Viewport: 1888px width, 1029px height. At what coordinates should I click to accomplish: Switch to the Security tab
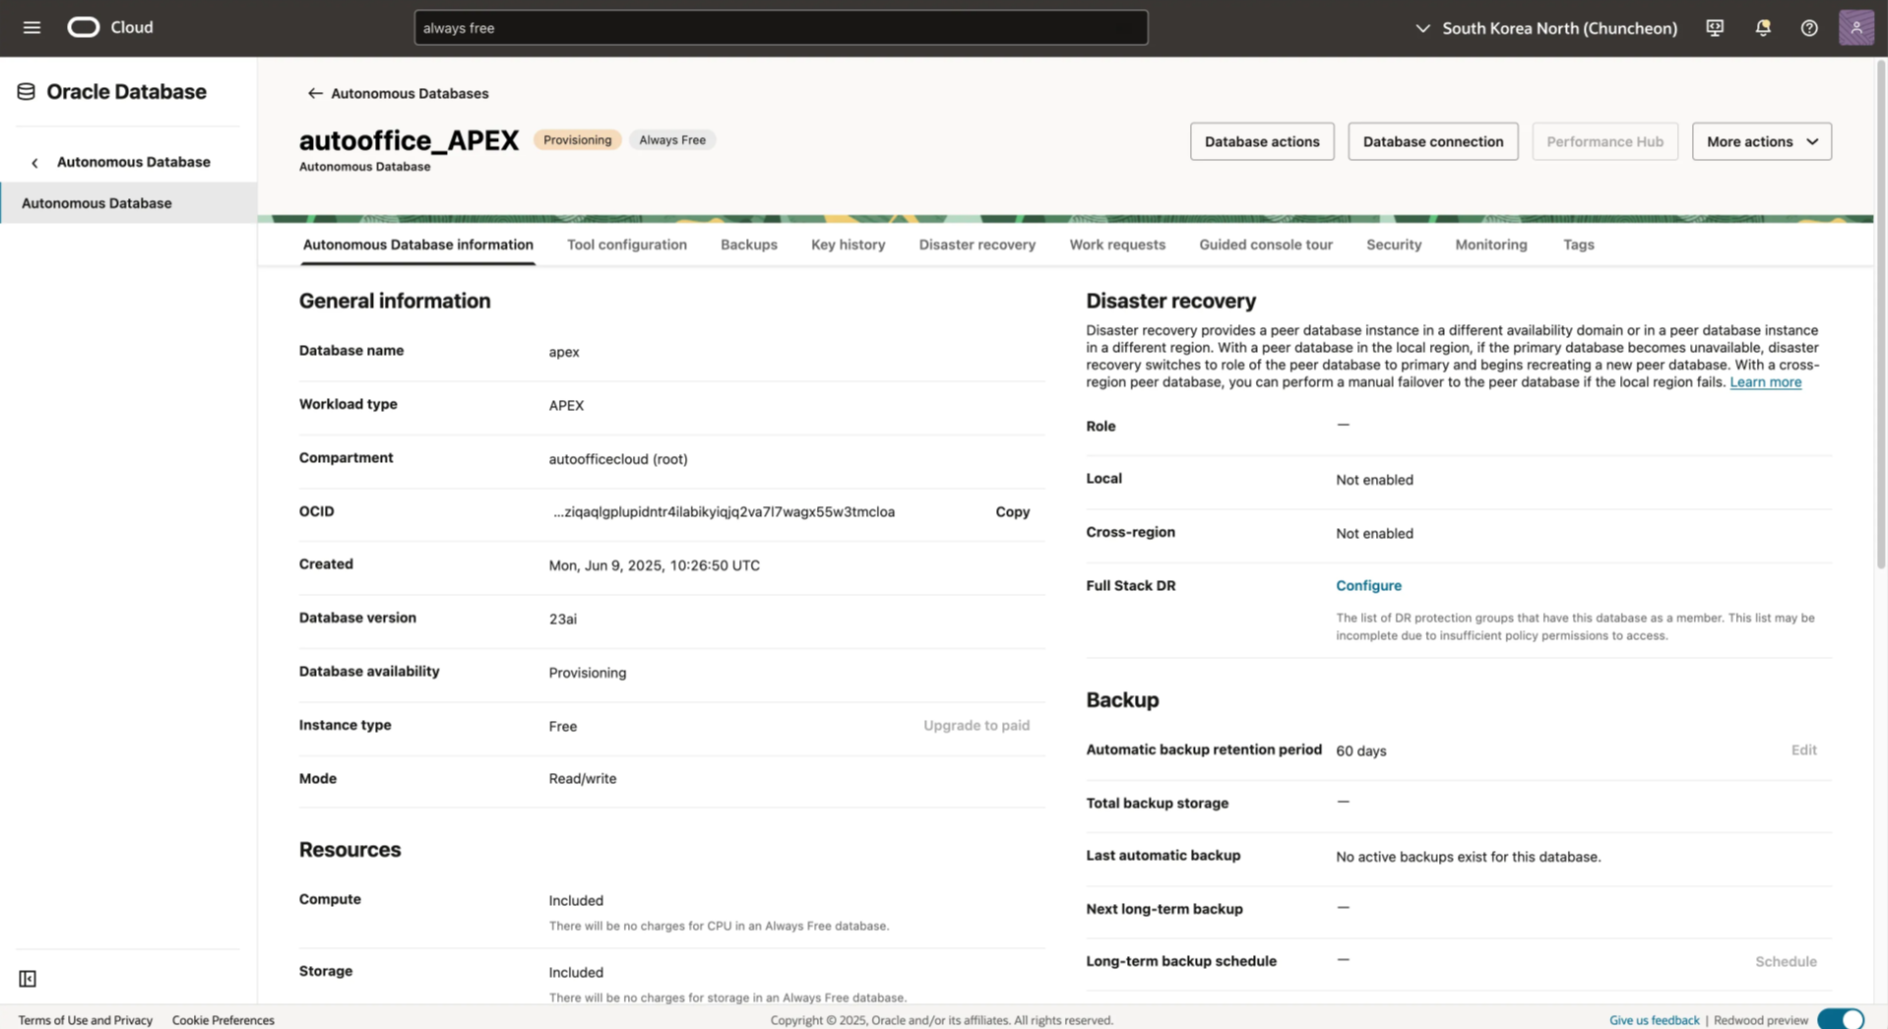1394,244
